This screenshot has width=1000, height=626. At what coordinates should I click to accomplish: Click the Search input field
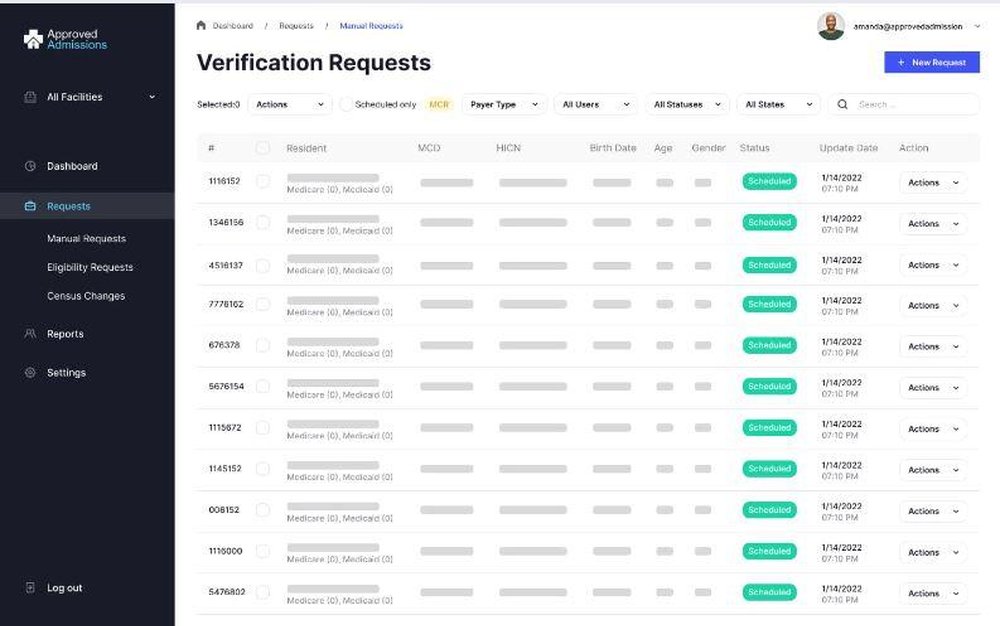tap(914, 104)
